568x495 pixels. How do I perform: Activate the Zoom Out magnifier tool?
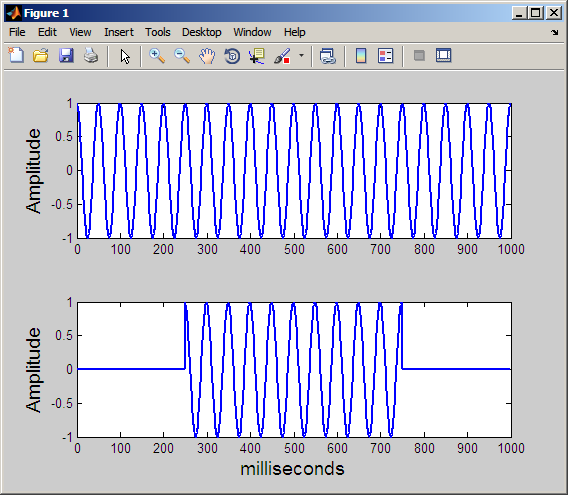182,56
